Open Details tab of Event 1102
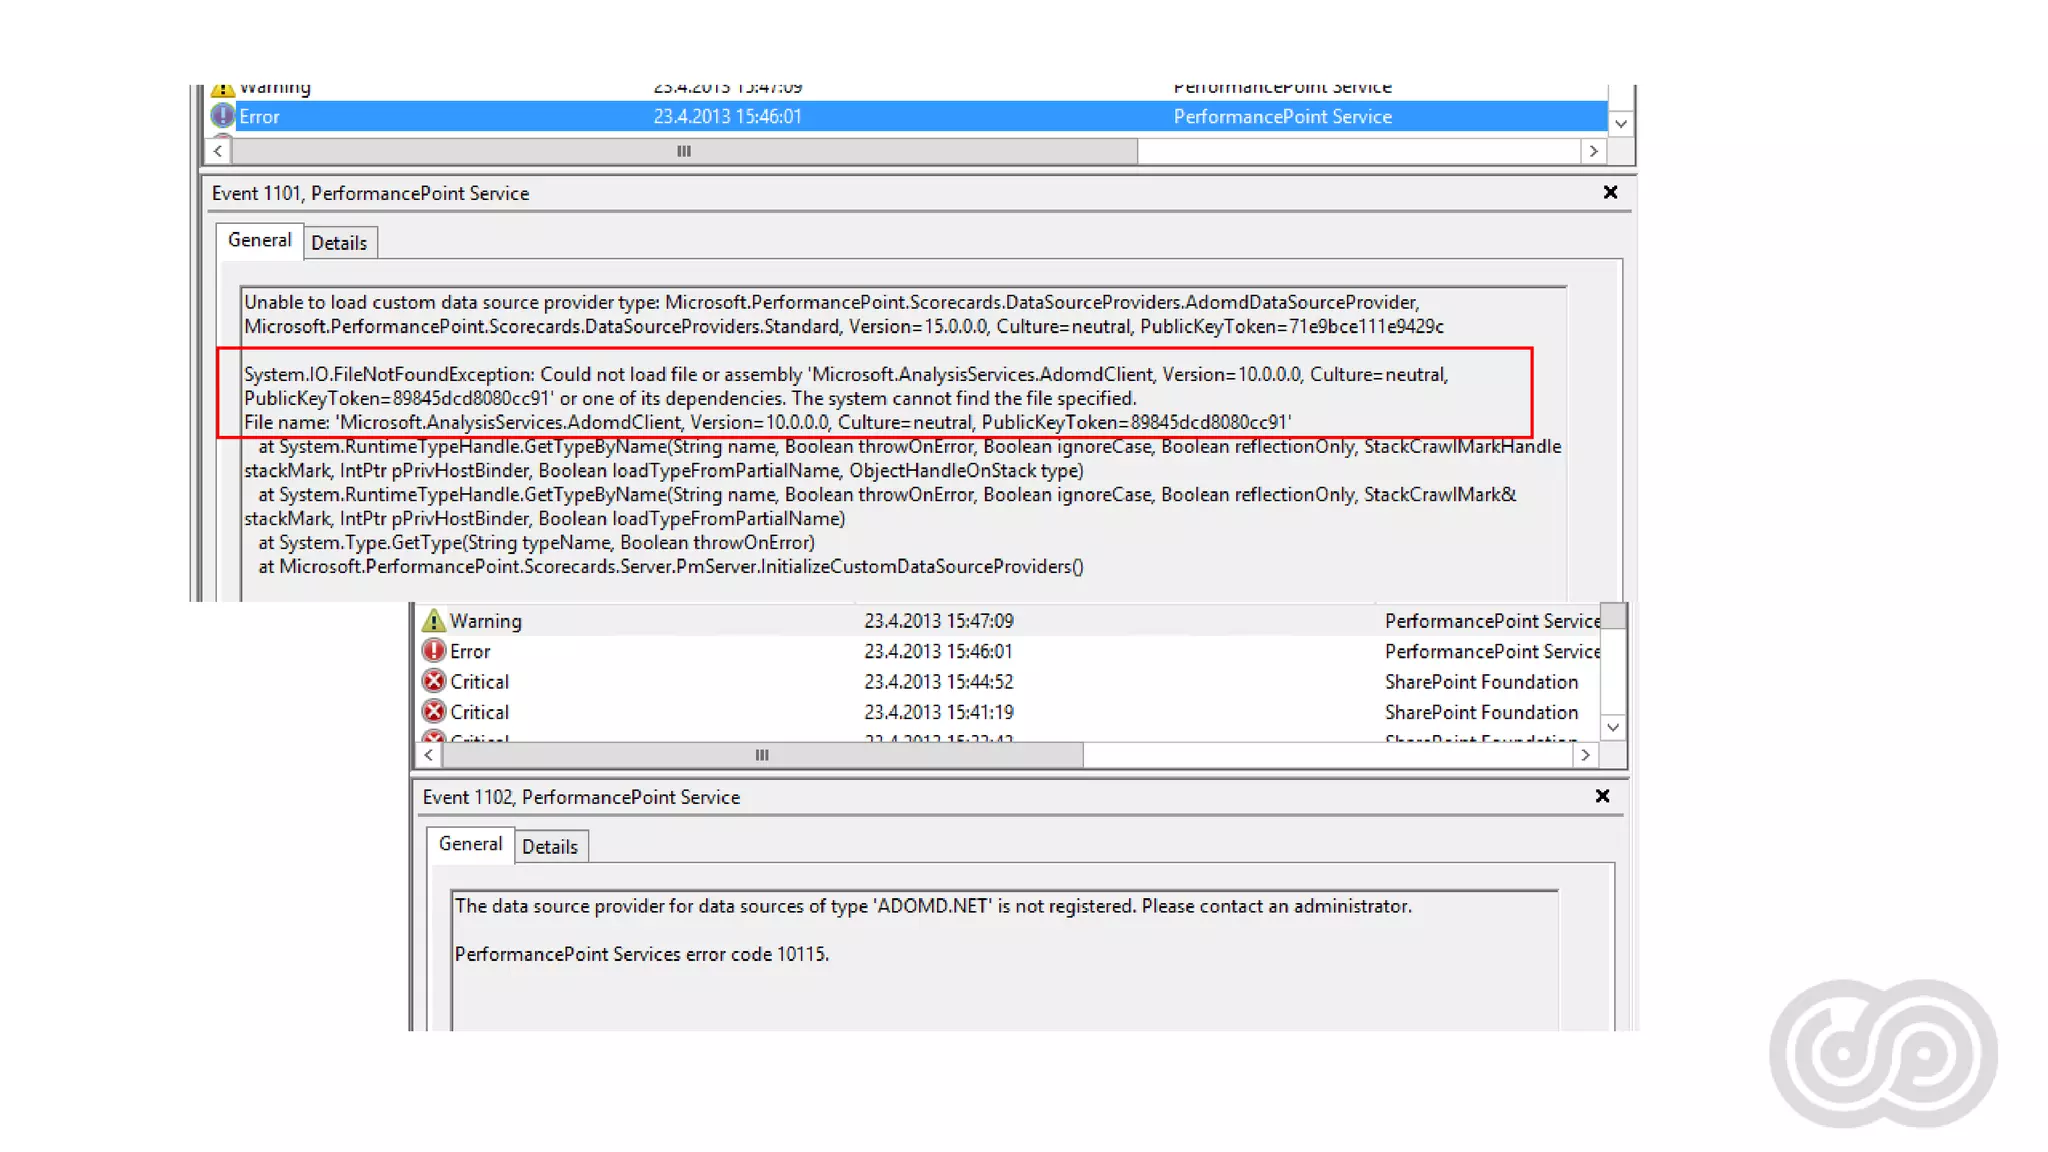 [x=550, y=847]
